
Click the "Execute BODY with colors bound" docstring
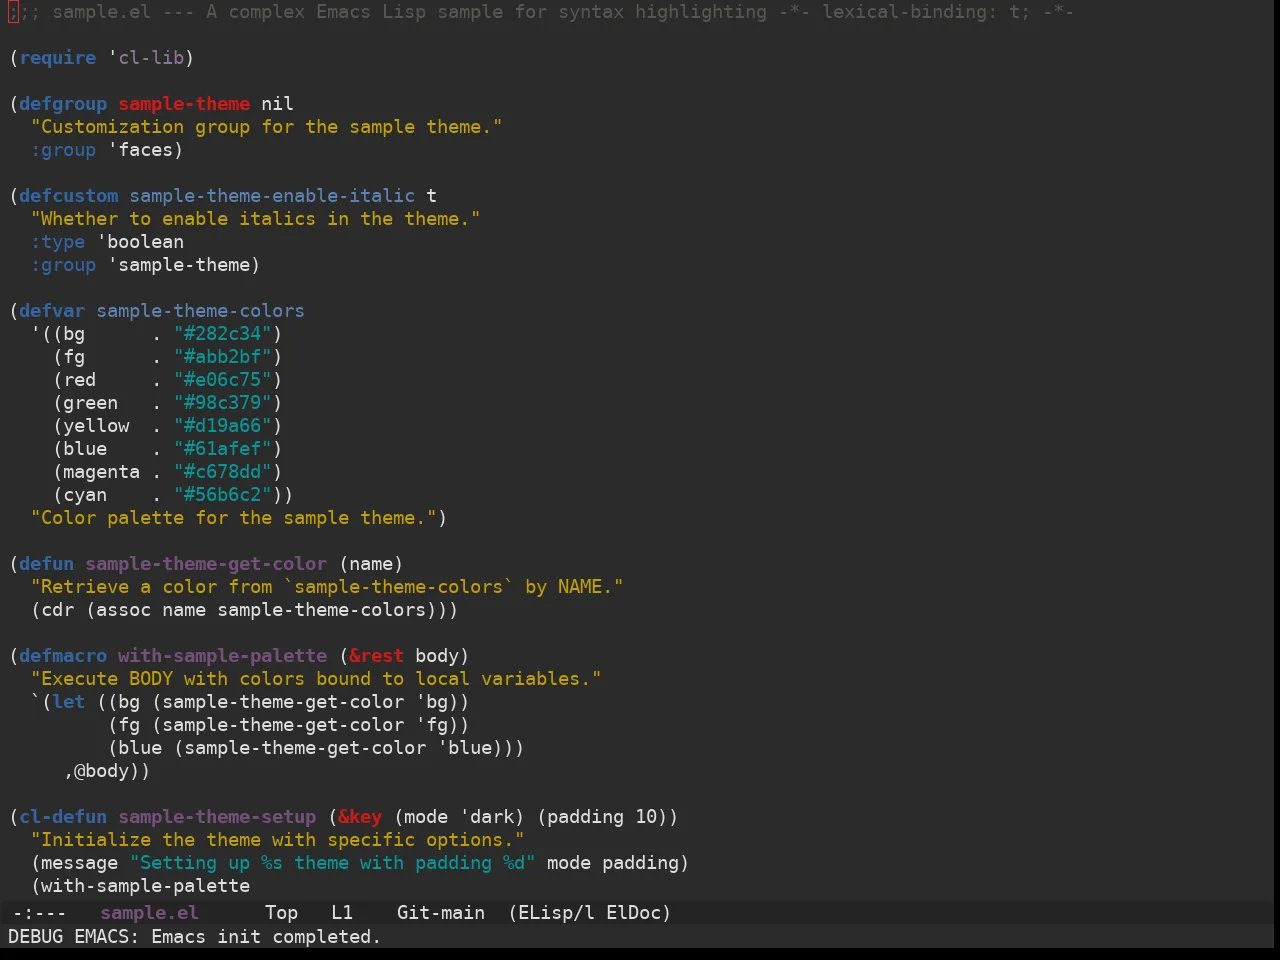[316, 679]
